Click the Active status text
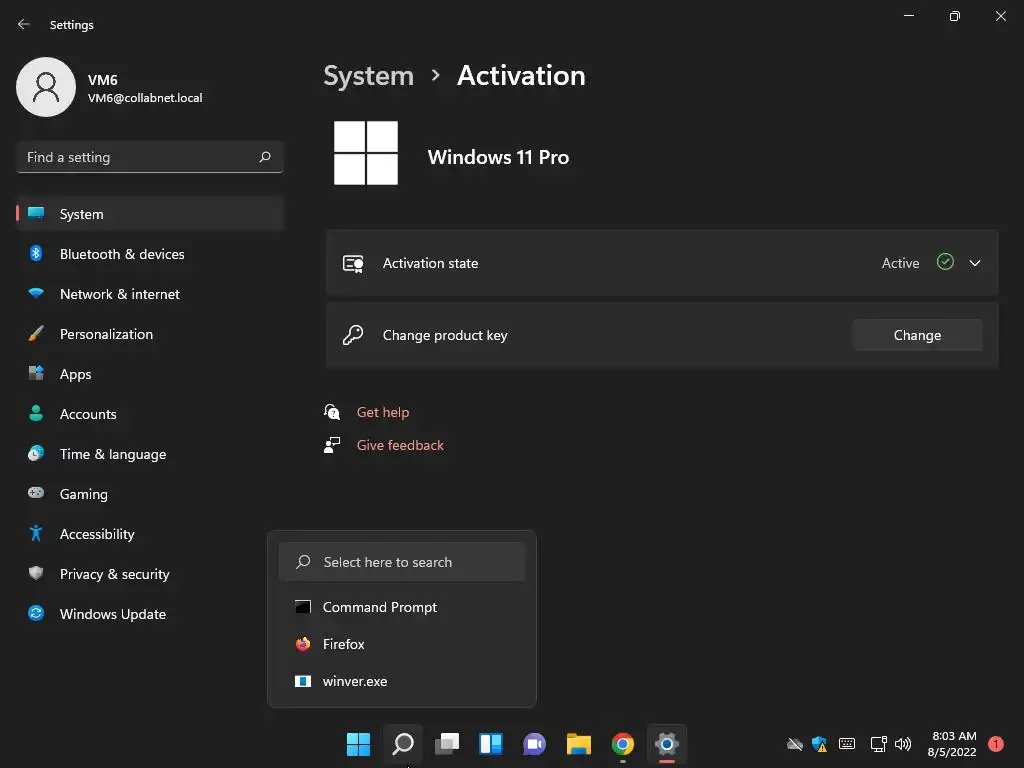Viewport: 1024px width, 768px height. pyautogui.click(x=900, y=263)
